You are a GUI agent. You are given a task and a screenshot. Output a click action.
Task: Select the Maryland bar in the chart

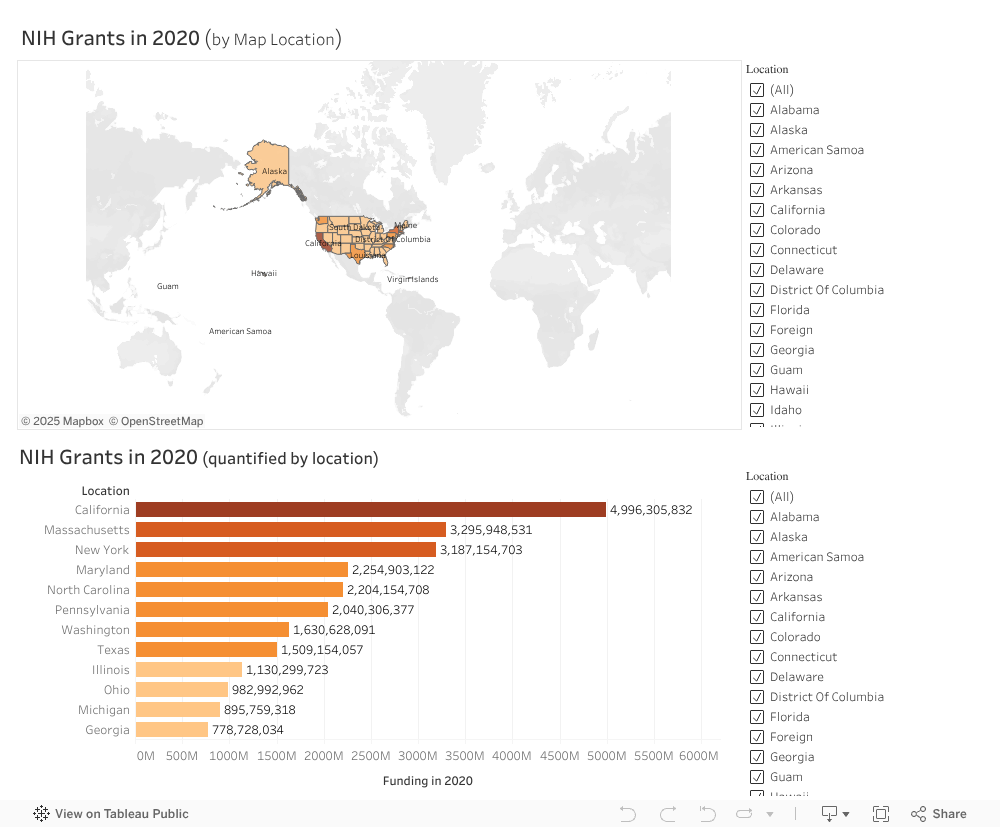242,569
